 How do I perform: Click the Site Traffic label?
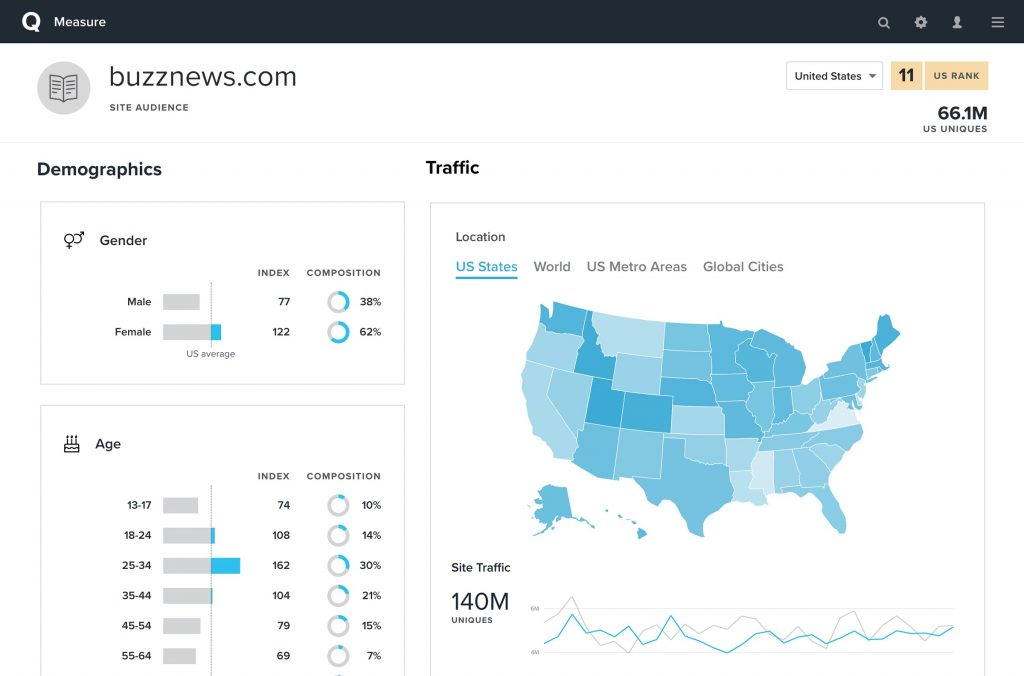[481, 568]
